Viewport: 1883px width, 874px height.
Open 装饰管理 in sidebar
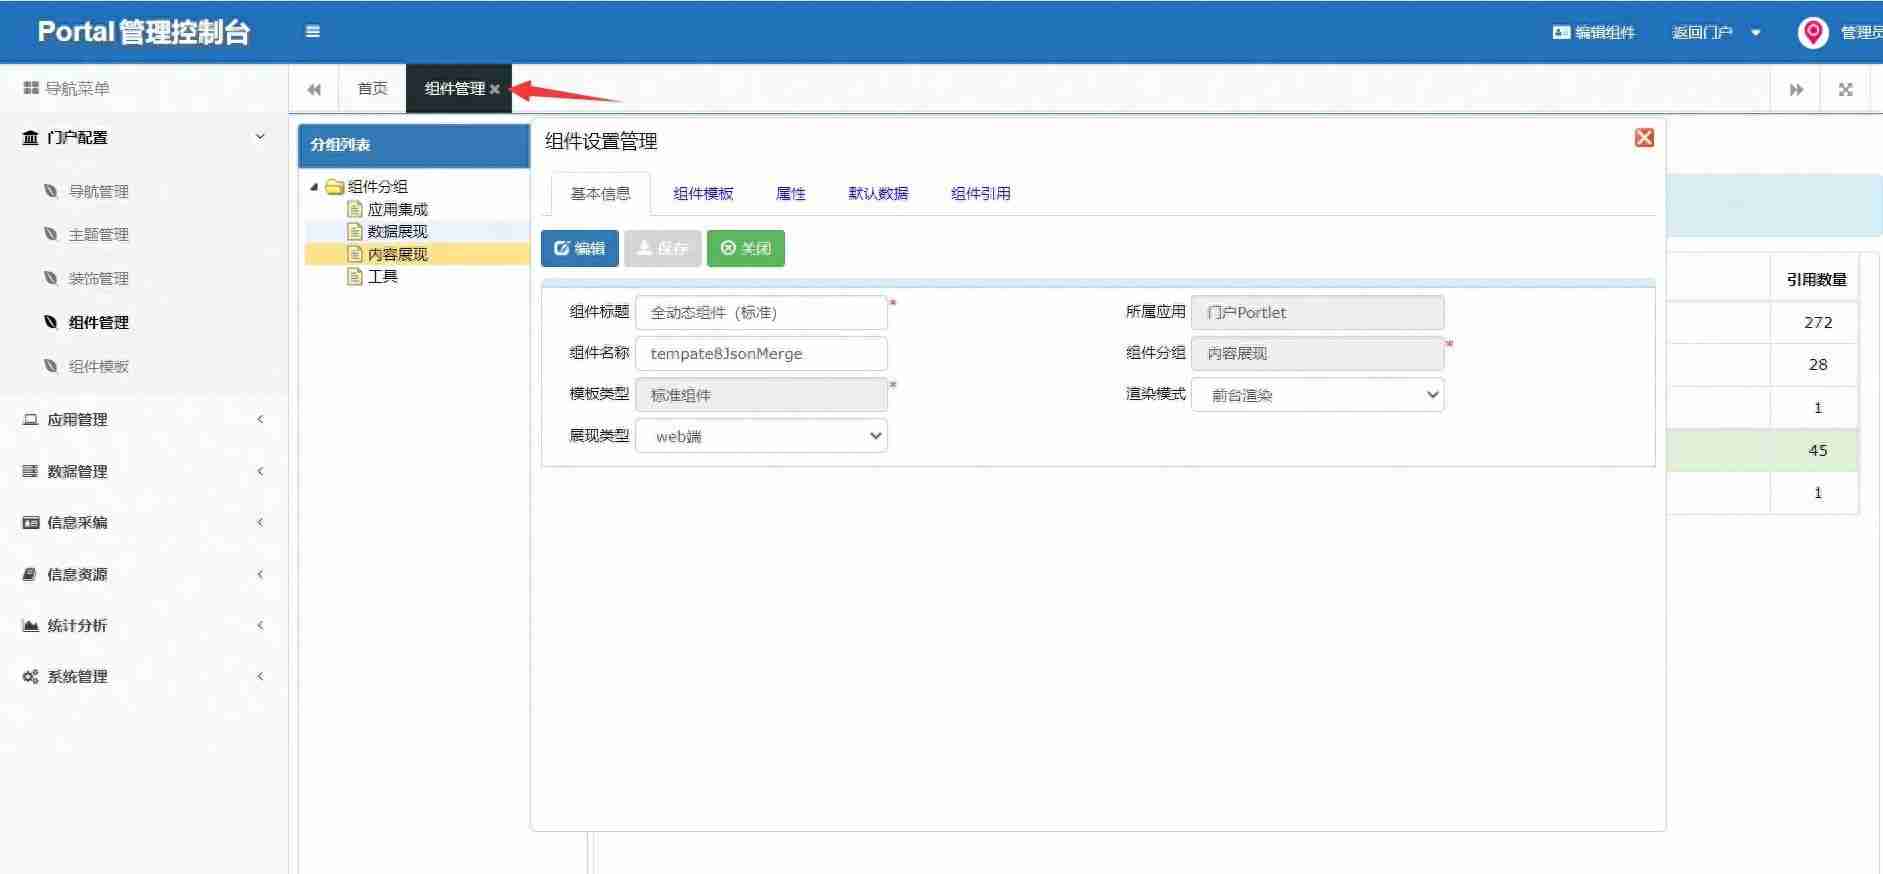point(98,278)
